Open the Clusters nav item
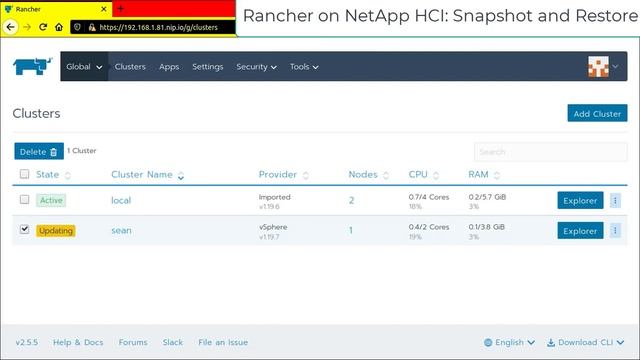Screen dimensions: 640x360 click(130, 67)
